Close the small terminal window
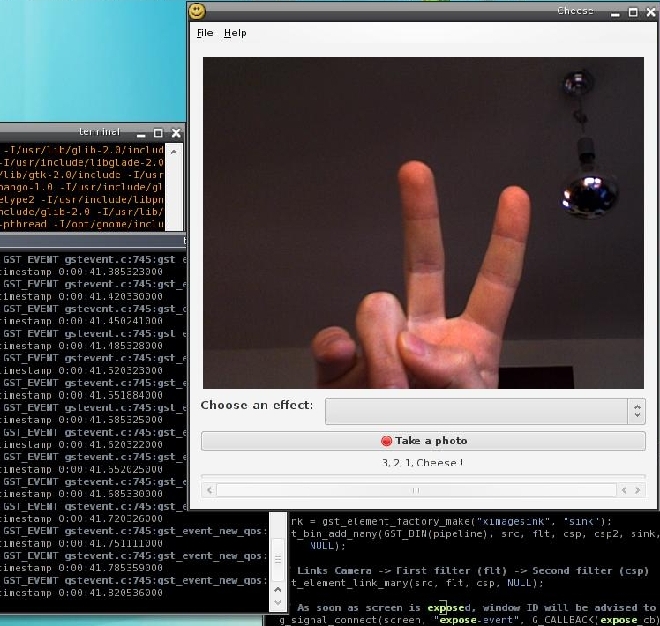Screen dimensions: 660x626 pyautogui.click(x=176, y=133)
